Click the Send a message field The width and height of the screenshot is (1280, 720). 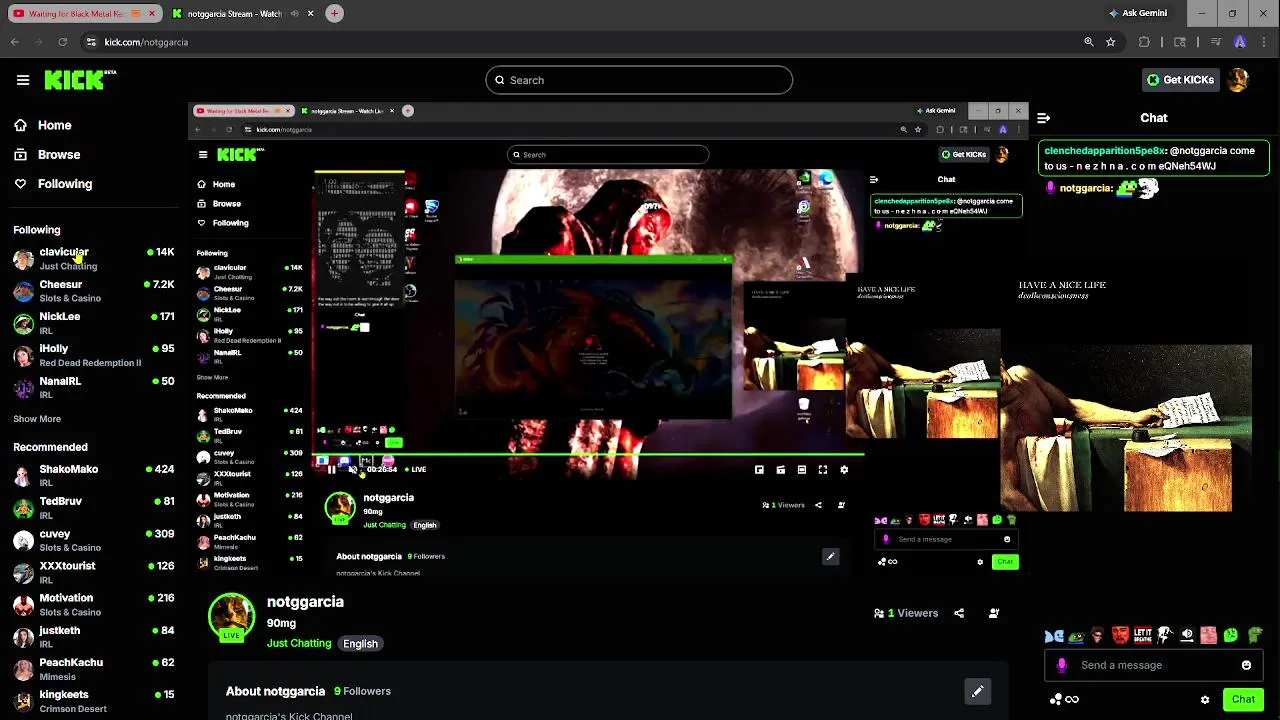point(1155,665)
